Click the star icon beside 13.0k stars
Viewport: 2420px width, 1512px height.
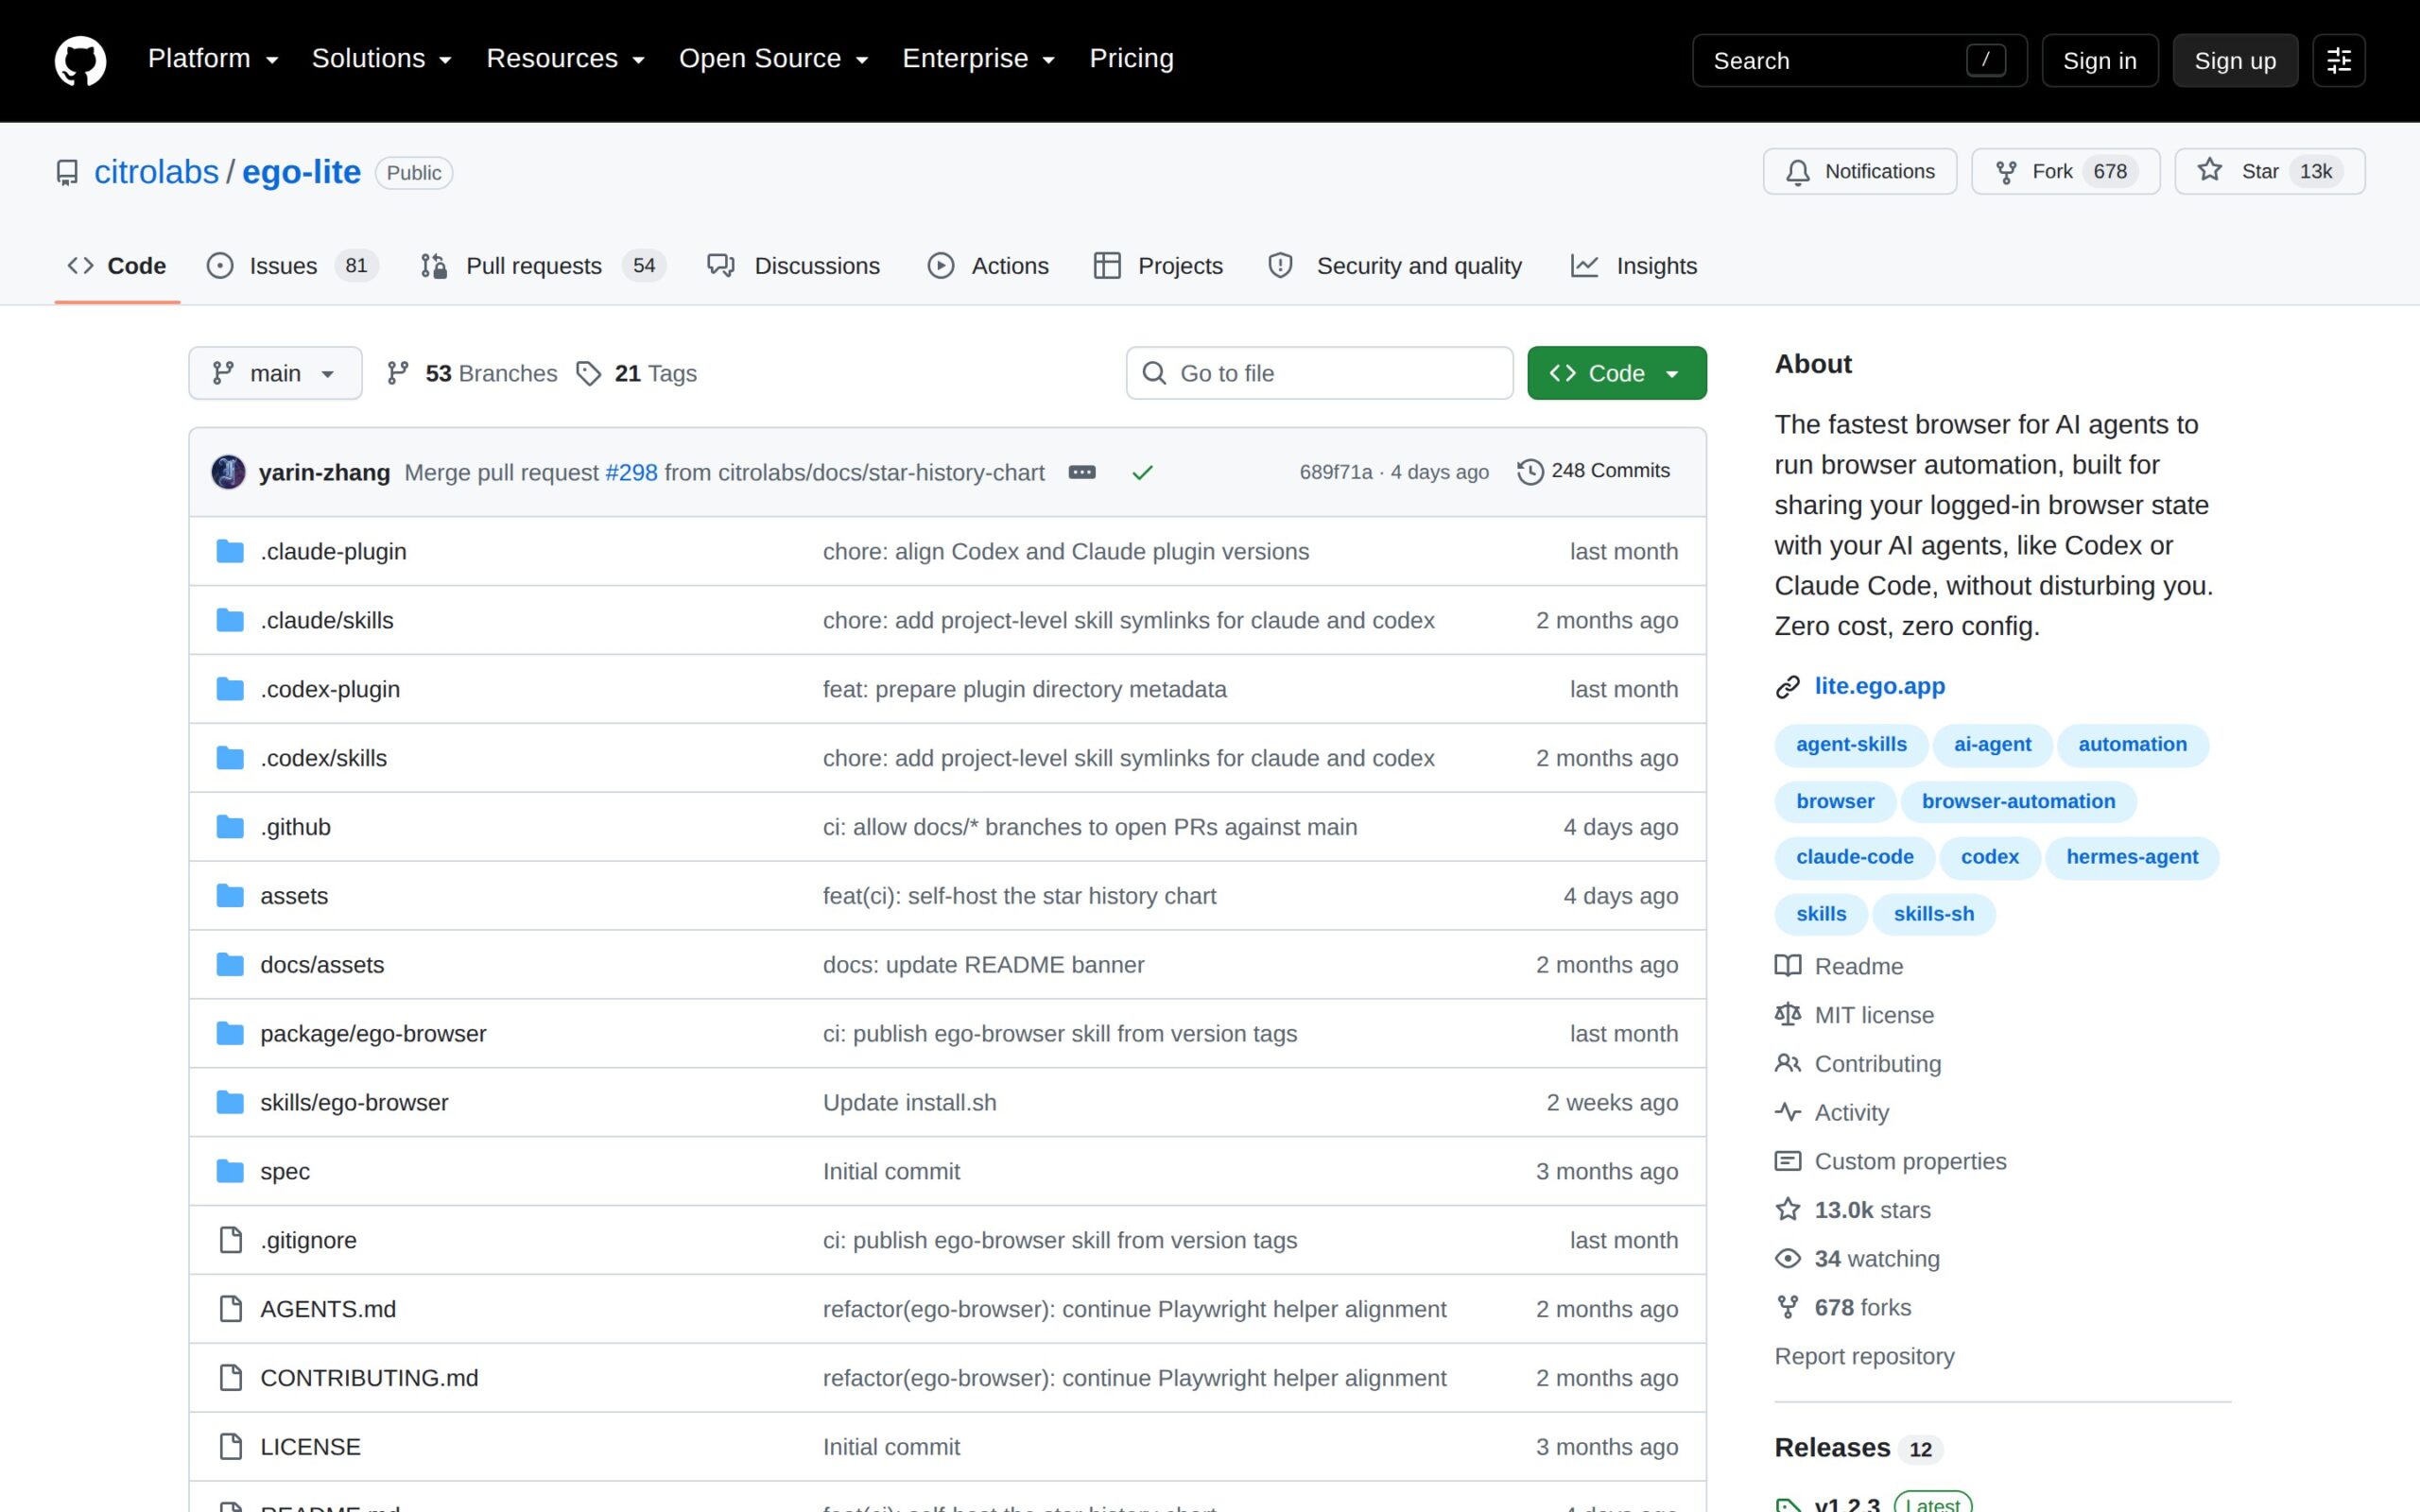pyautogui.click(x=1788, y=1210)
